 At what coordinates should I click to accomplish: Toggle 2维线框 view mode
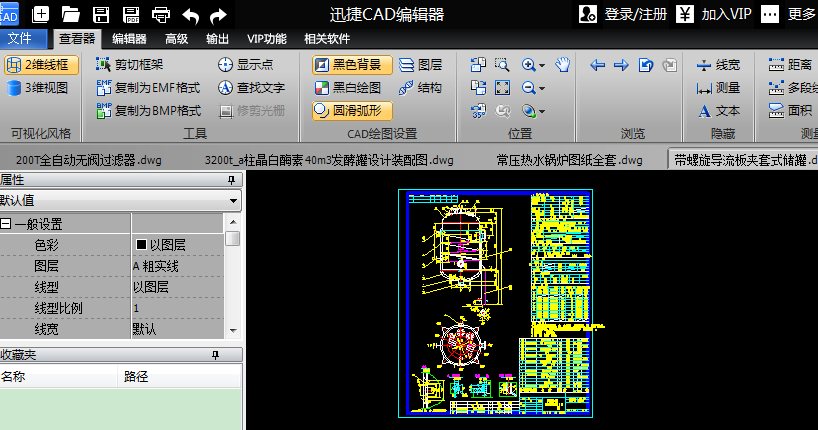(41, 65)
